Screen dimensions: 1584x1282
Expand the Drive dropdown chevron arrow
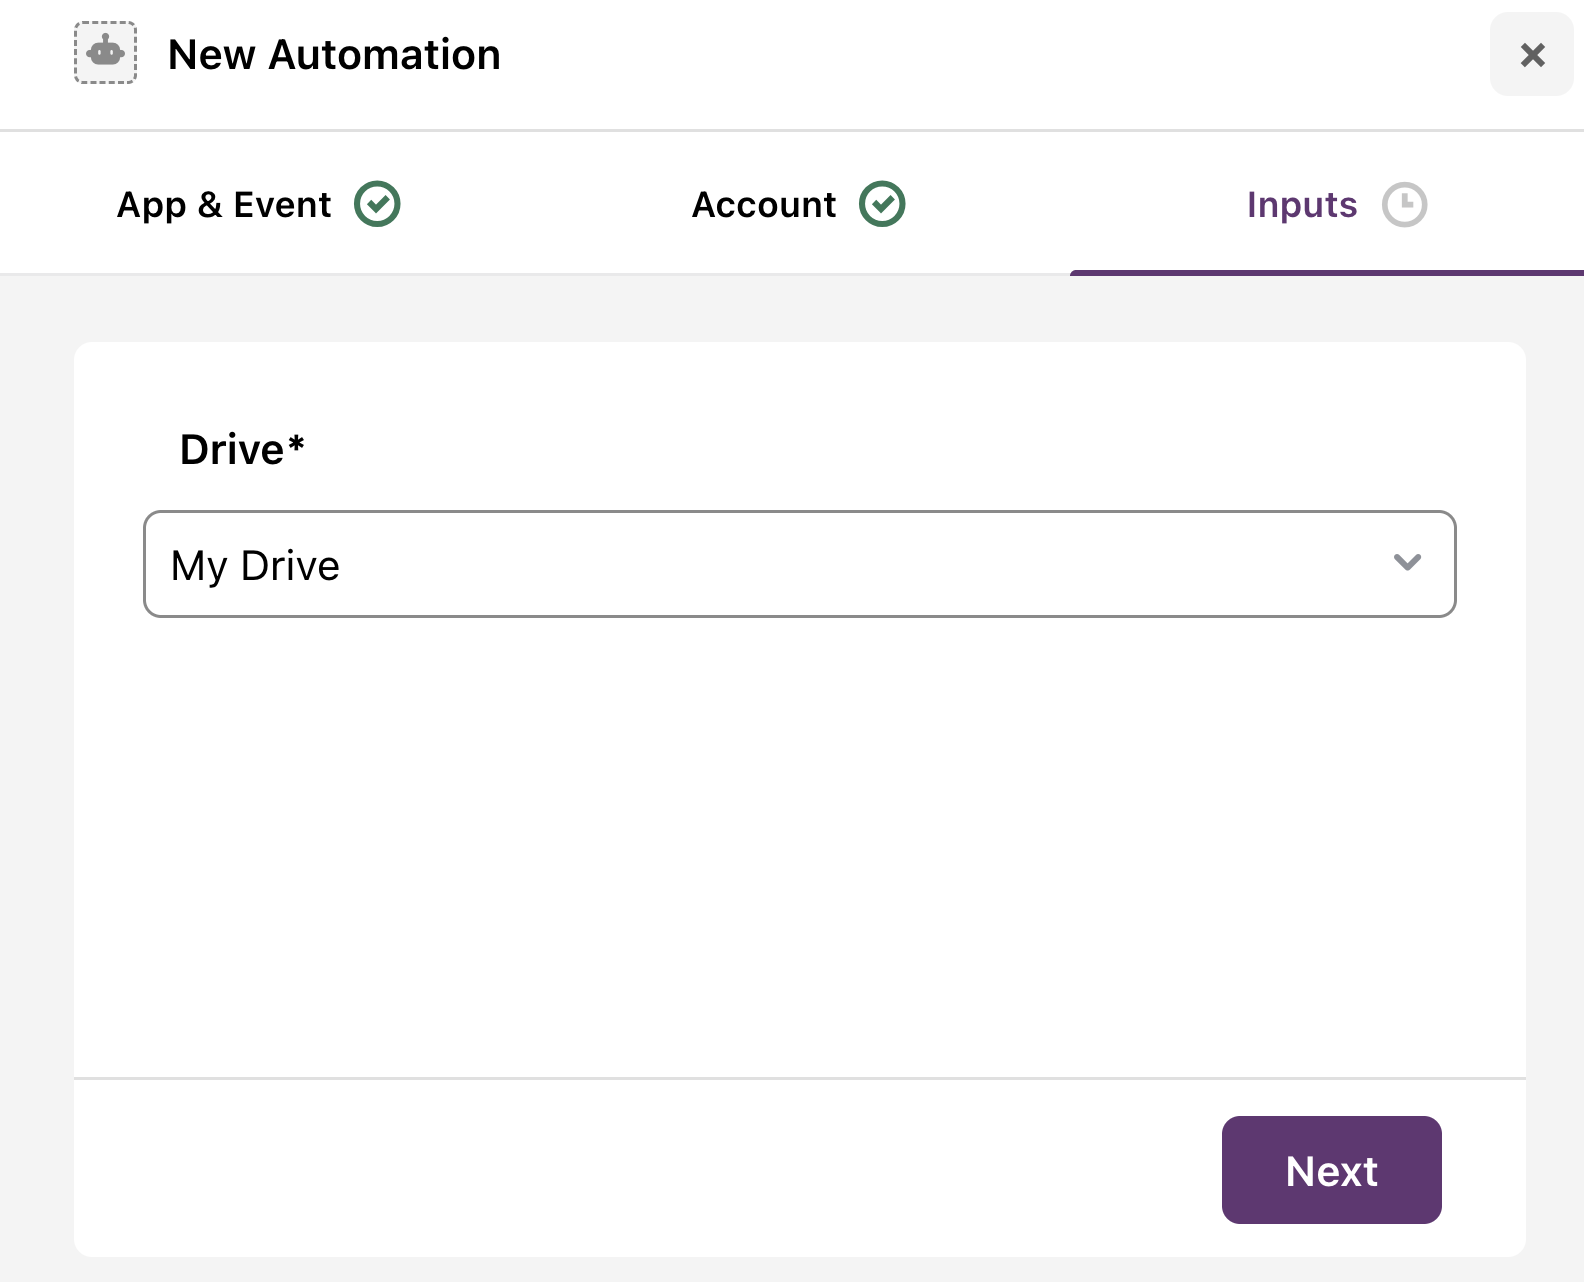click(x=1407, y=562)
